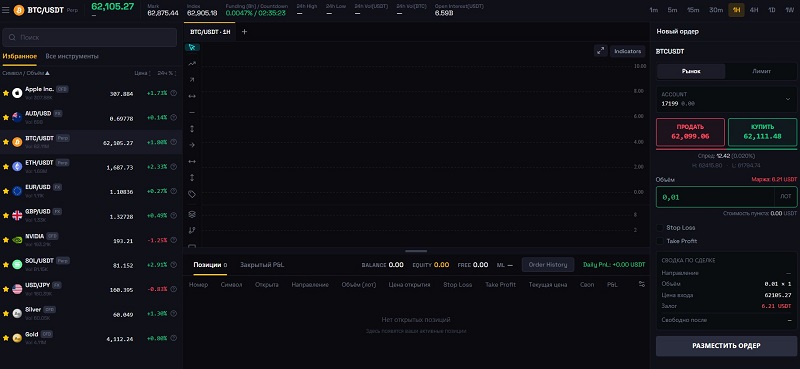Viewport: 800px width, 369px height.
Task: Show info for the Apple Inc. row
Action: click(173, 93)
